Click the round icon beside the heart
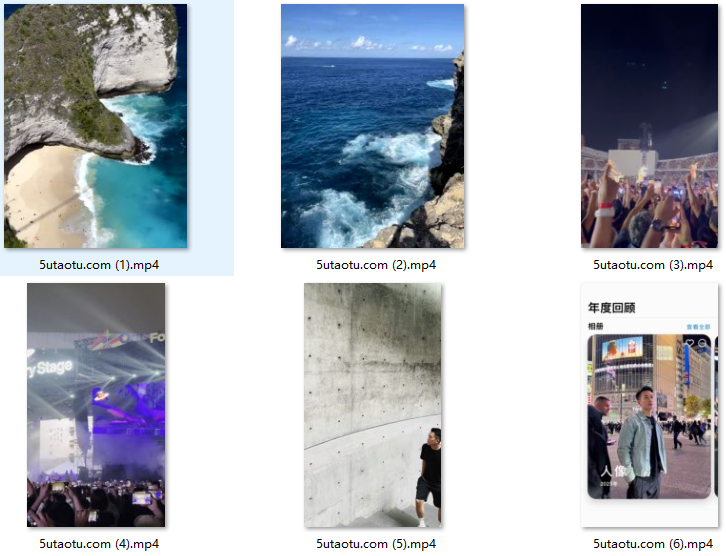 click(x=702, y=343)
